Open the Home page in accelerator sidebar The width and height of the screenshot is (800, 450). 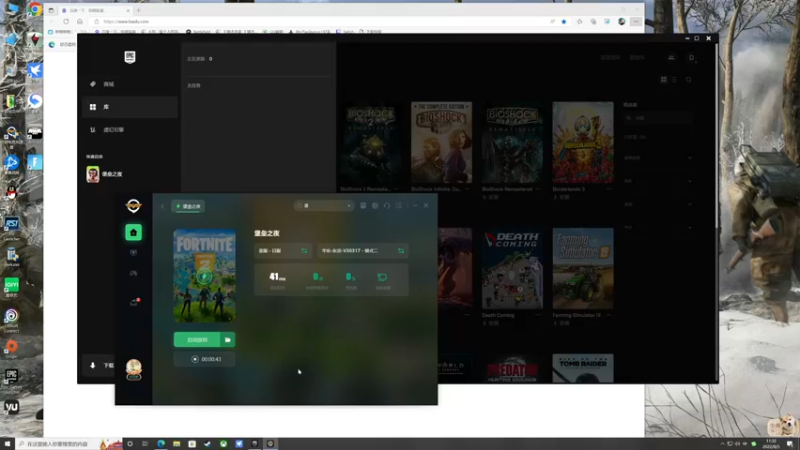point(134,232)
